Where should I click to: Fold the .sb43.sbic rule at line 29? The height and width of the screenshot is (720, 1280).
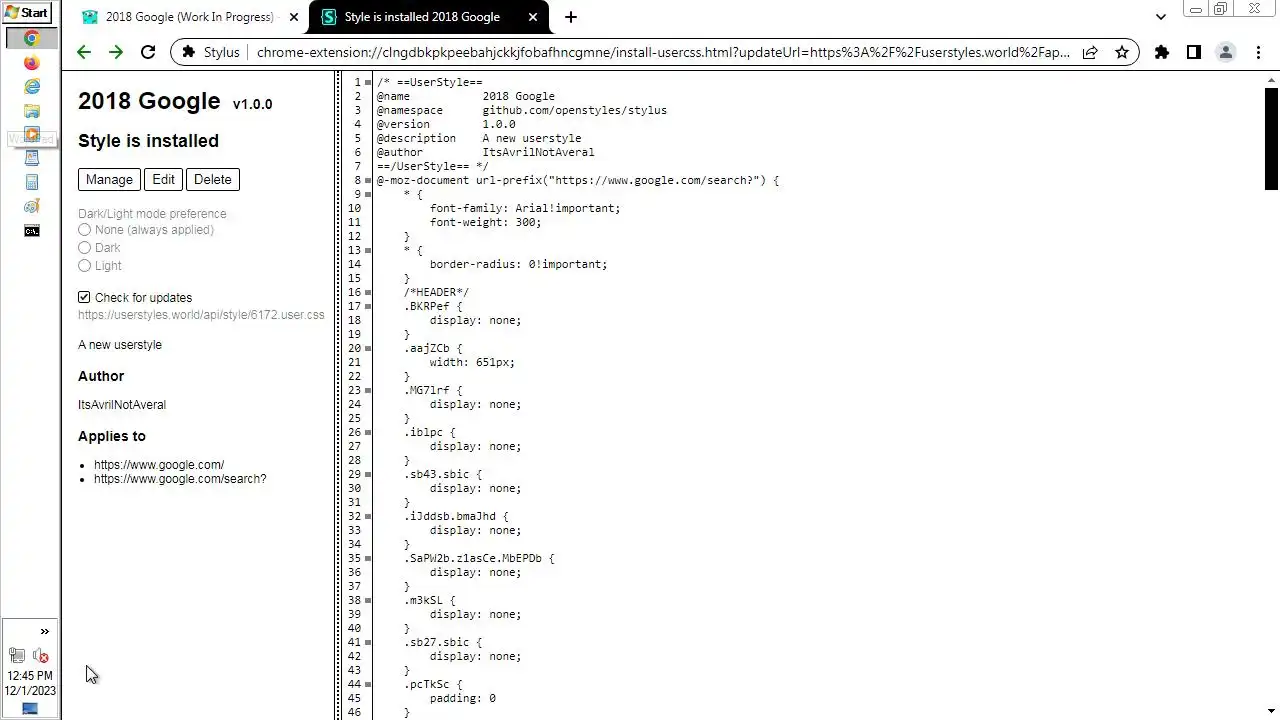click(368, 474)
